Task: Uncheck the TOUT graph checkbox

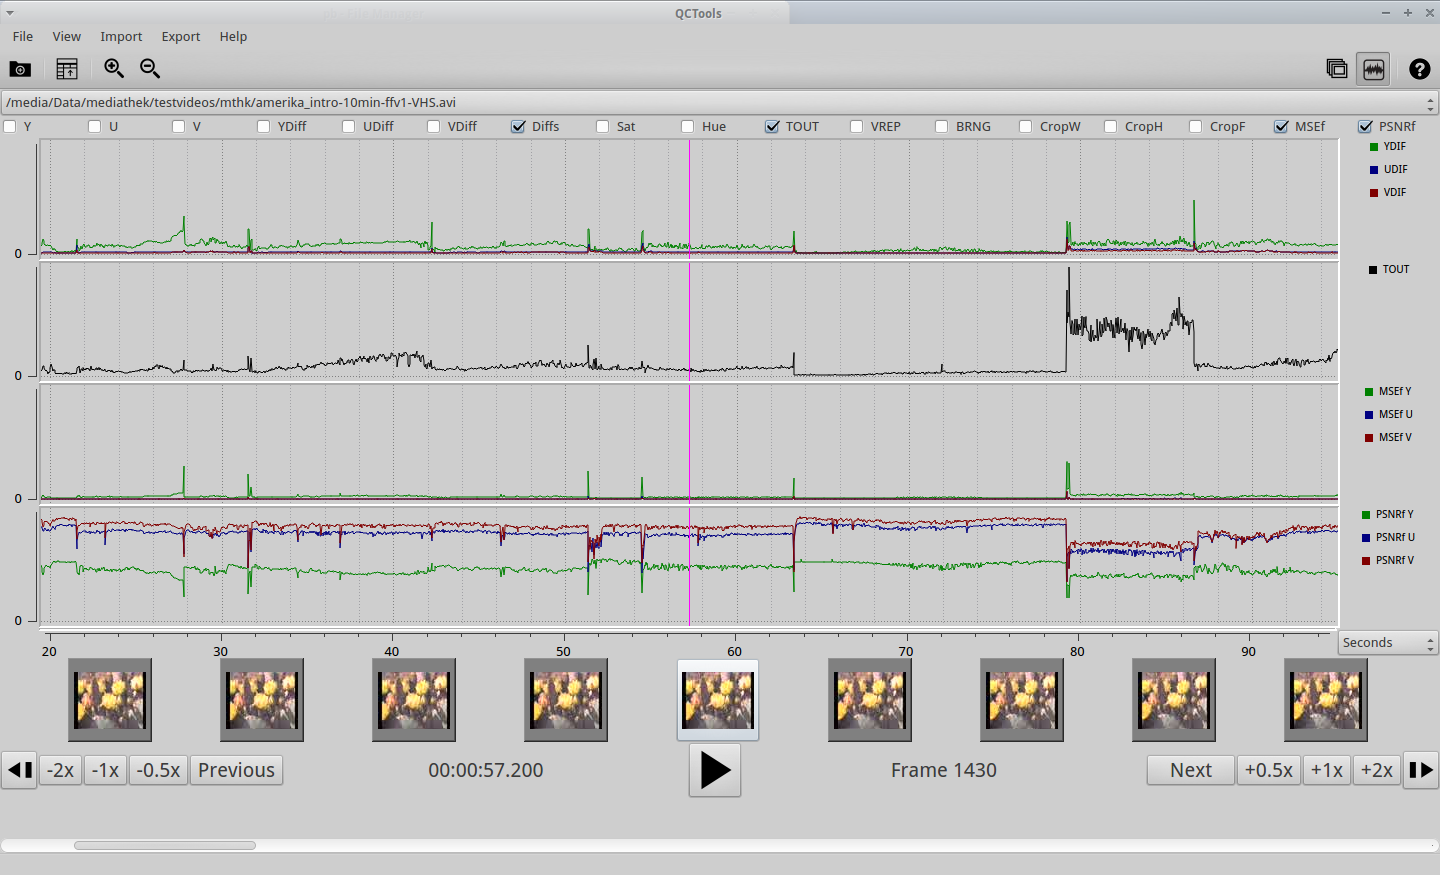Action: point(772,127)
